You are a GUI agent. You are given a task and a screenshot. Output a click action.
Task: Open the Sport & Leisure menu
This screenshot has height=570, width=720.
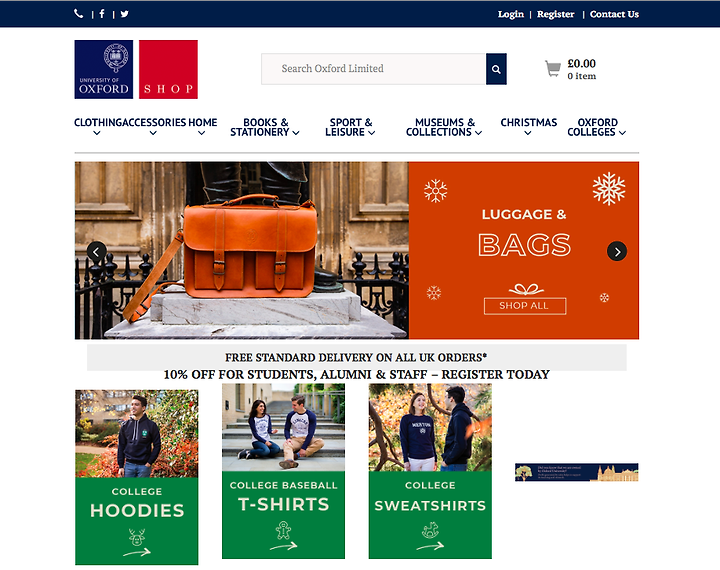(x=350, y=127)
